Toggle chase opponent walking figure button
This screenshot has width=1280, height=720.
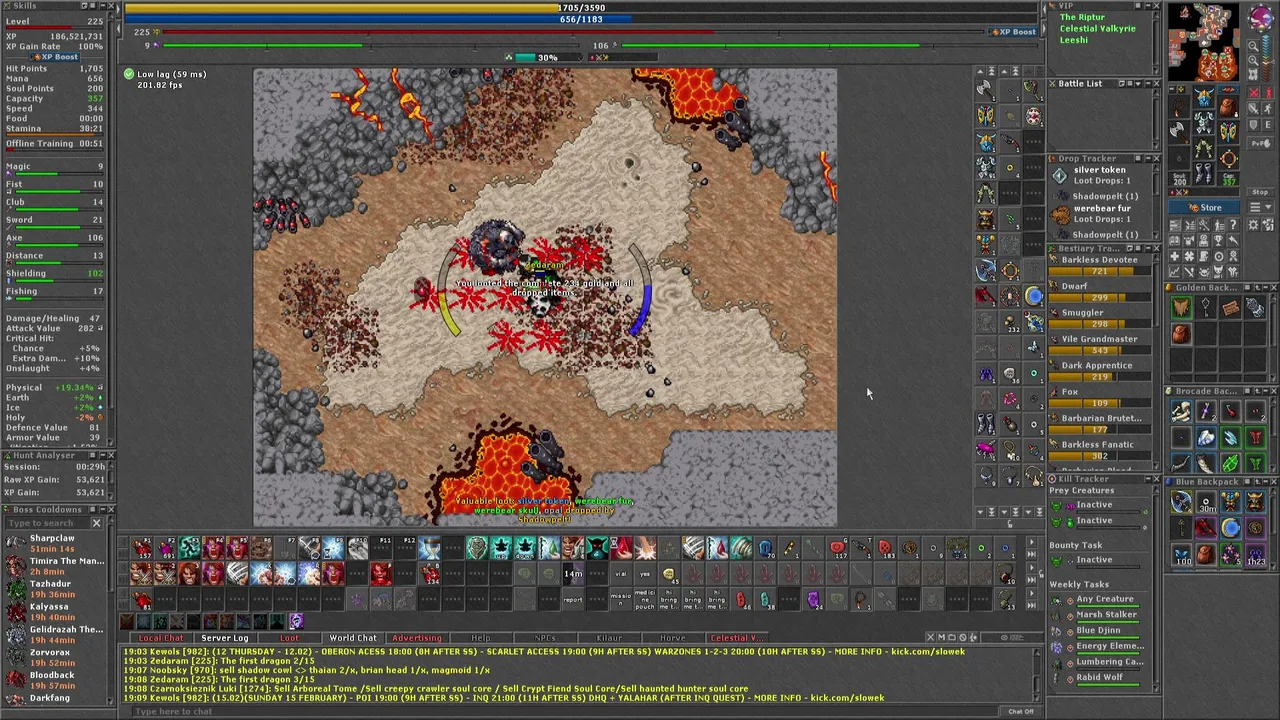(x=1268, y=108)
